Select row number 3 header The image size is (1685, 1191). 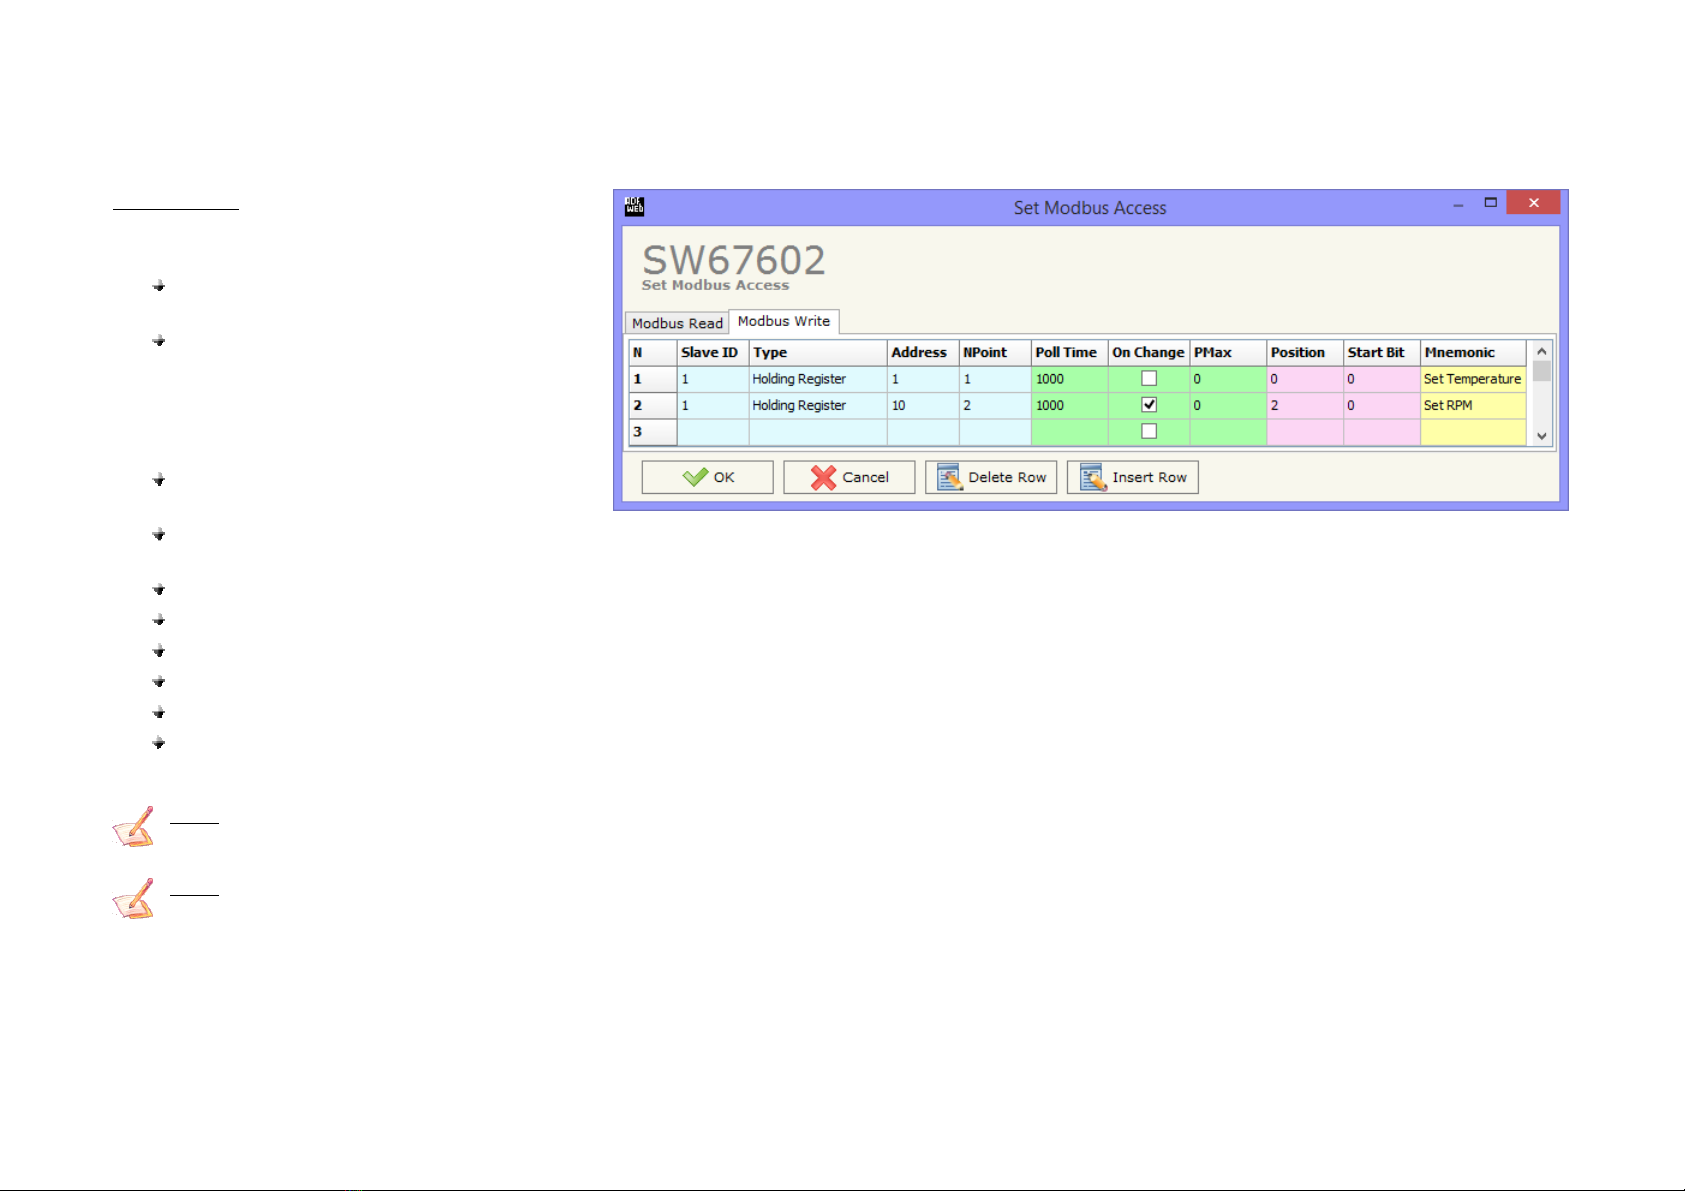click(x=653, y=431)
